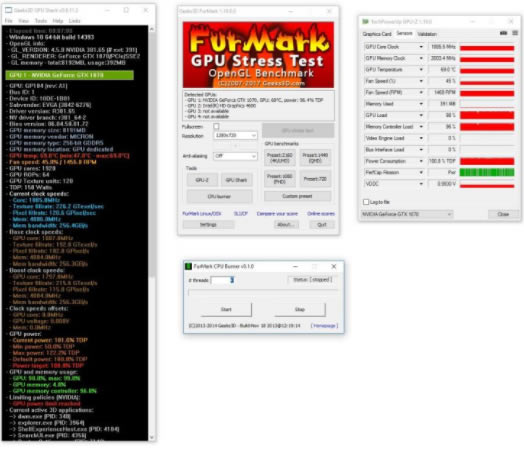Open the GPU Core Clock sensor dropdown
This screenshot has height=453, width=524.
pos(421,47)
